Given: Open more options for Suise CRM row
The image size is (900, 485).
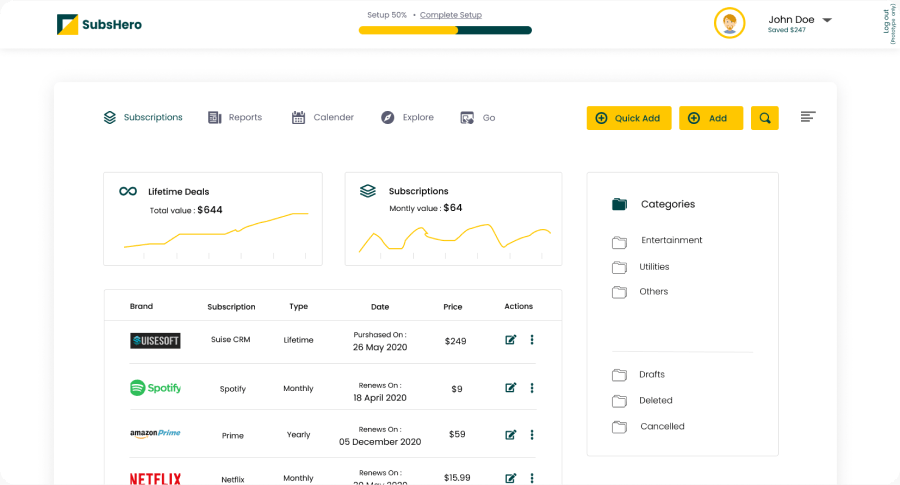Looking at the screenshot, I should coord(532,340).
